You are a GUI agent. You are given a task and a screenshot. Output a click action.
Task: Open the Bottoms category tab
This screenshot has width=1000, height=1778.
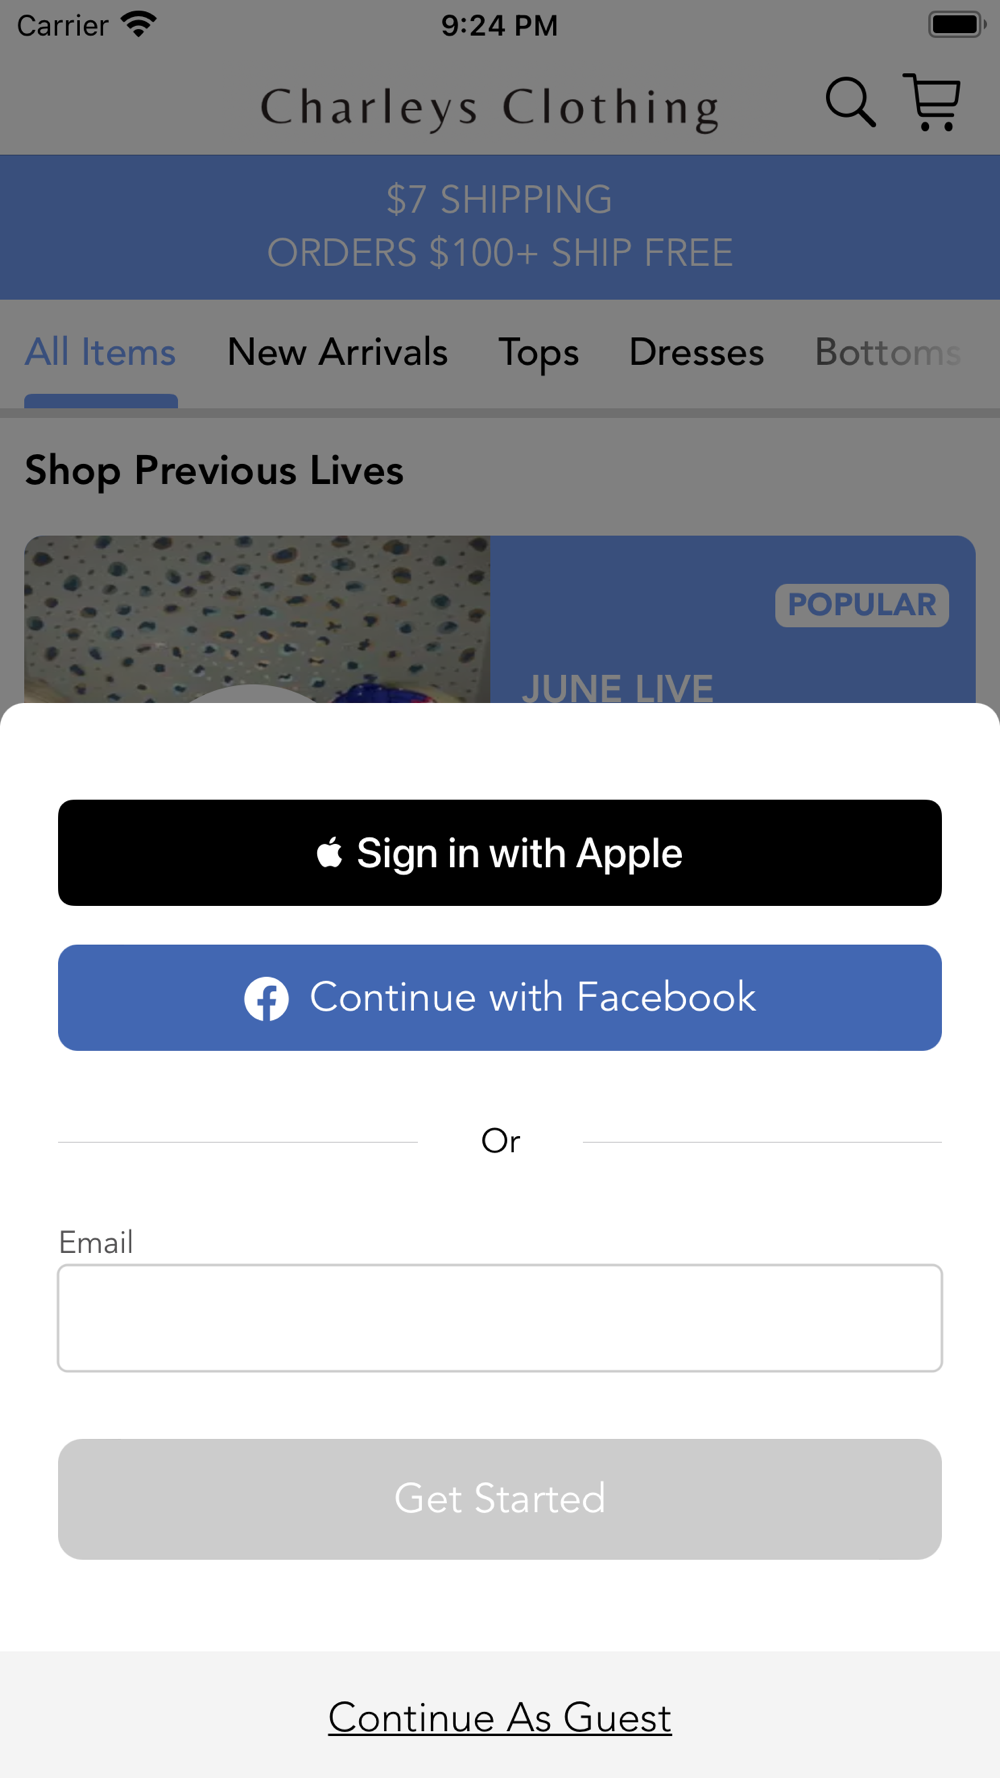tap(888, 352)
